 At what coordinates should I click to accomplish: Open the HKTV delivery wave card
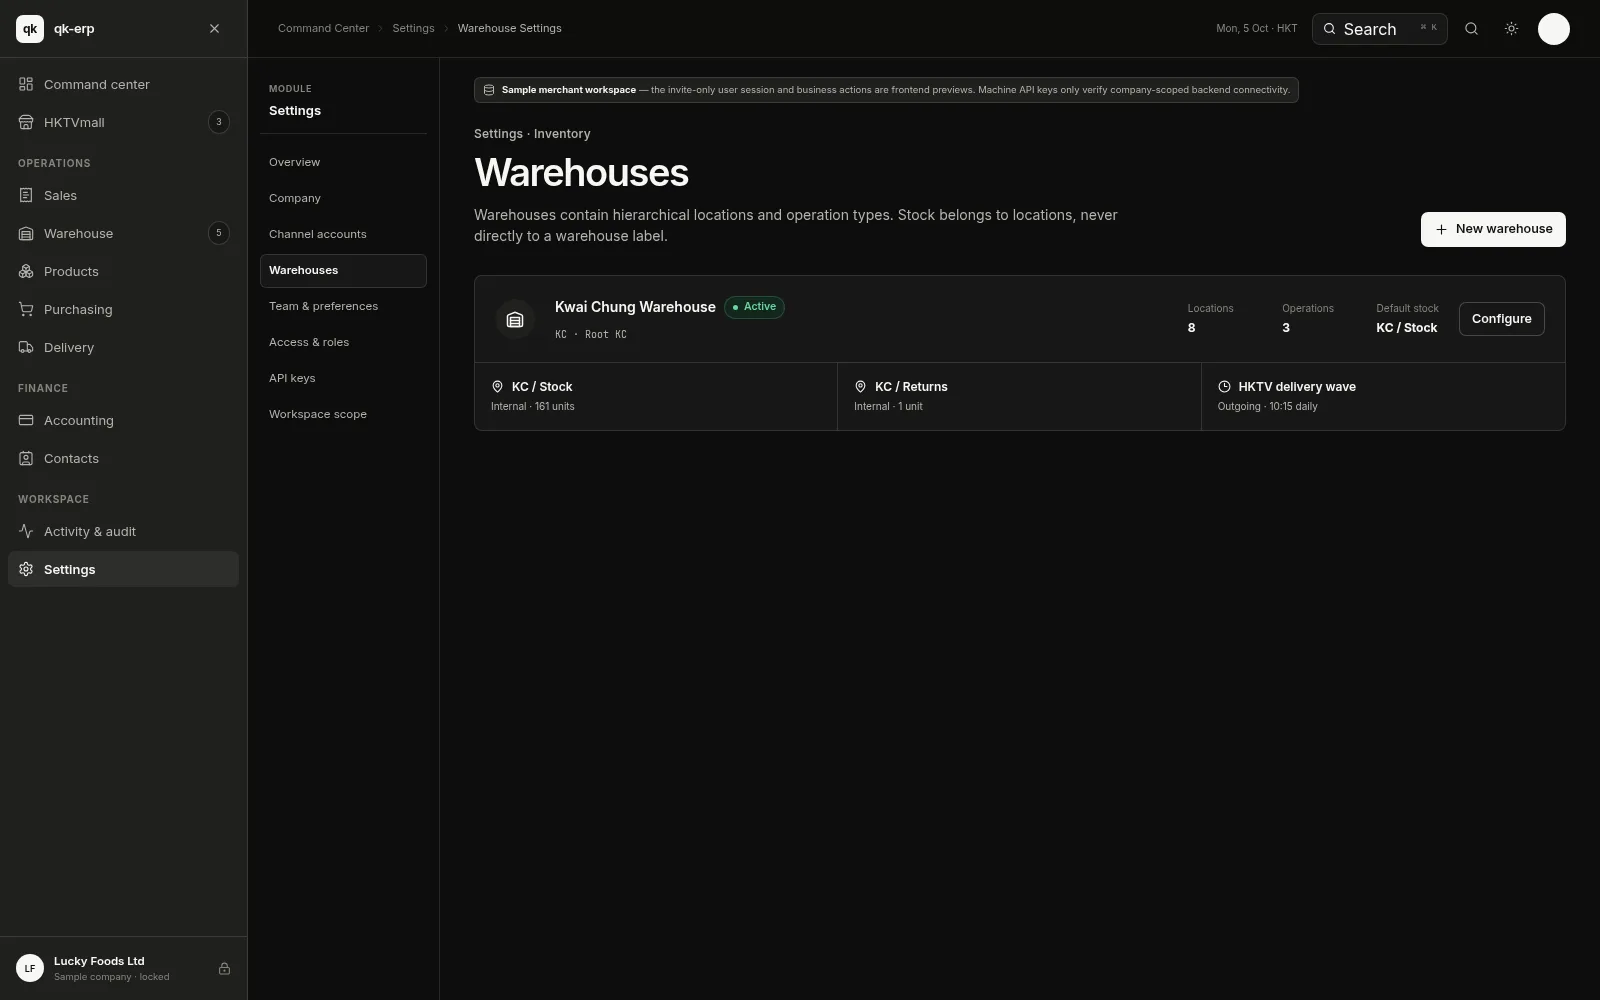1383,396
